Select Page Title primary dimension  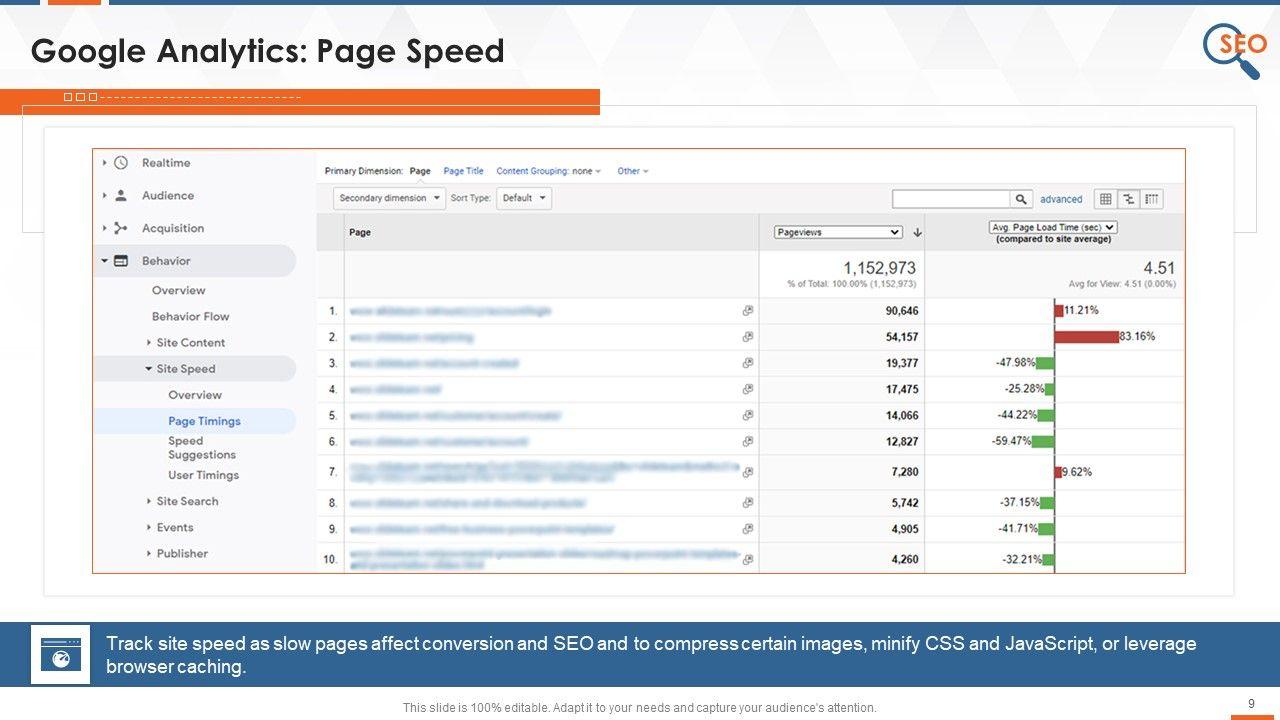click(463, 171)
